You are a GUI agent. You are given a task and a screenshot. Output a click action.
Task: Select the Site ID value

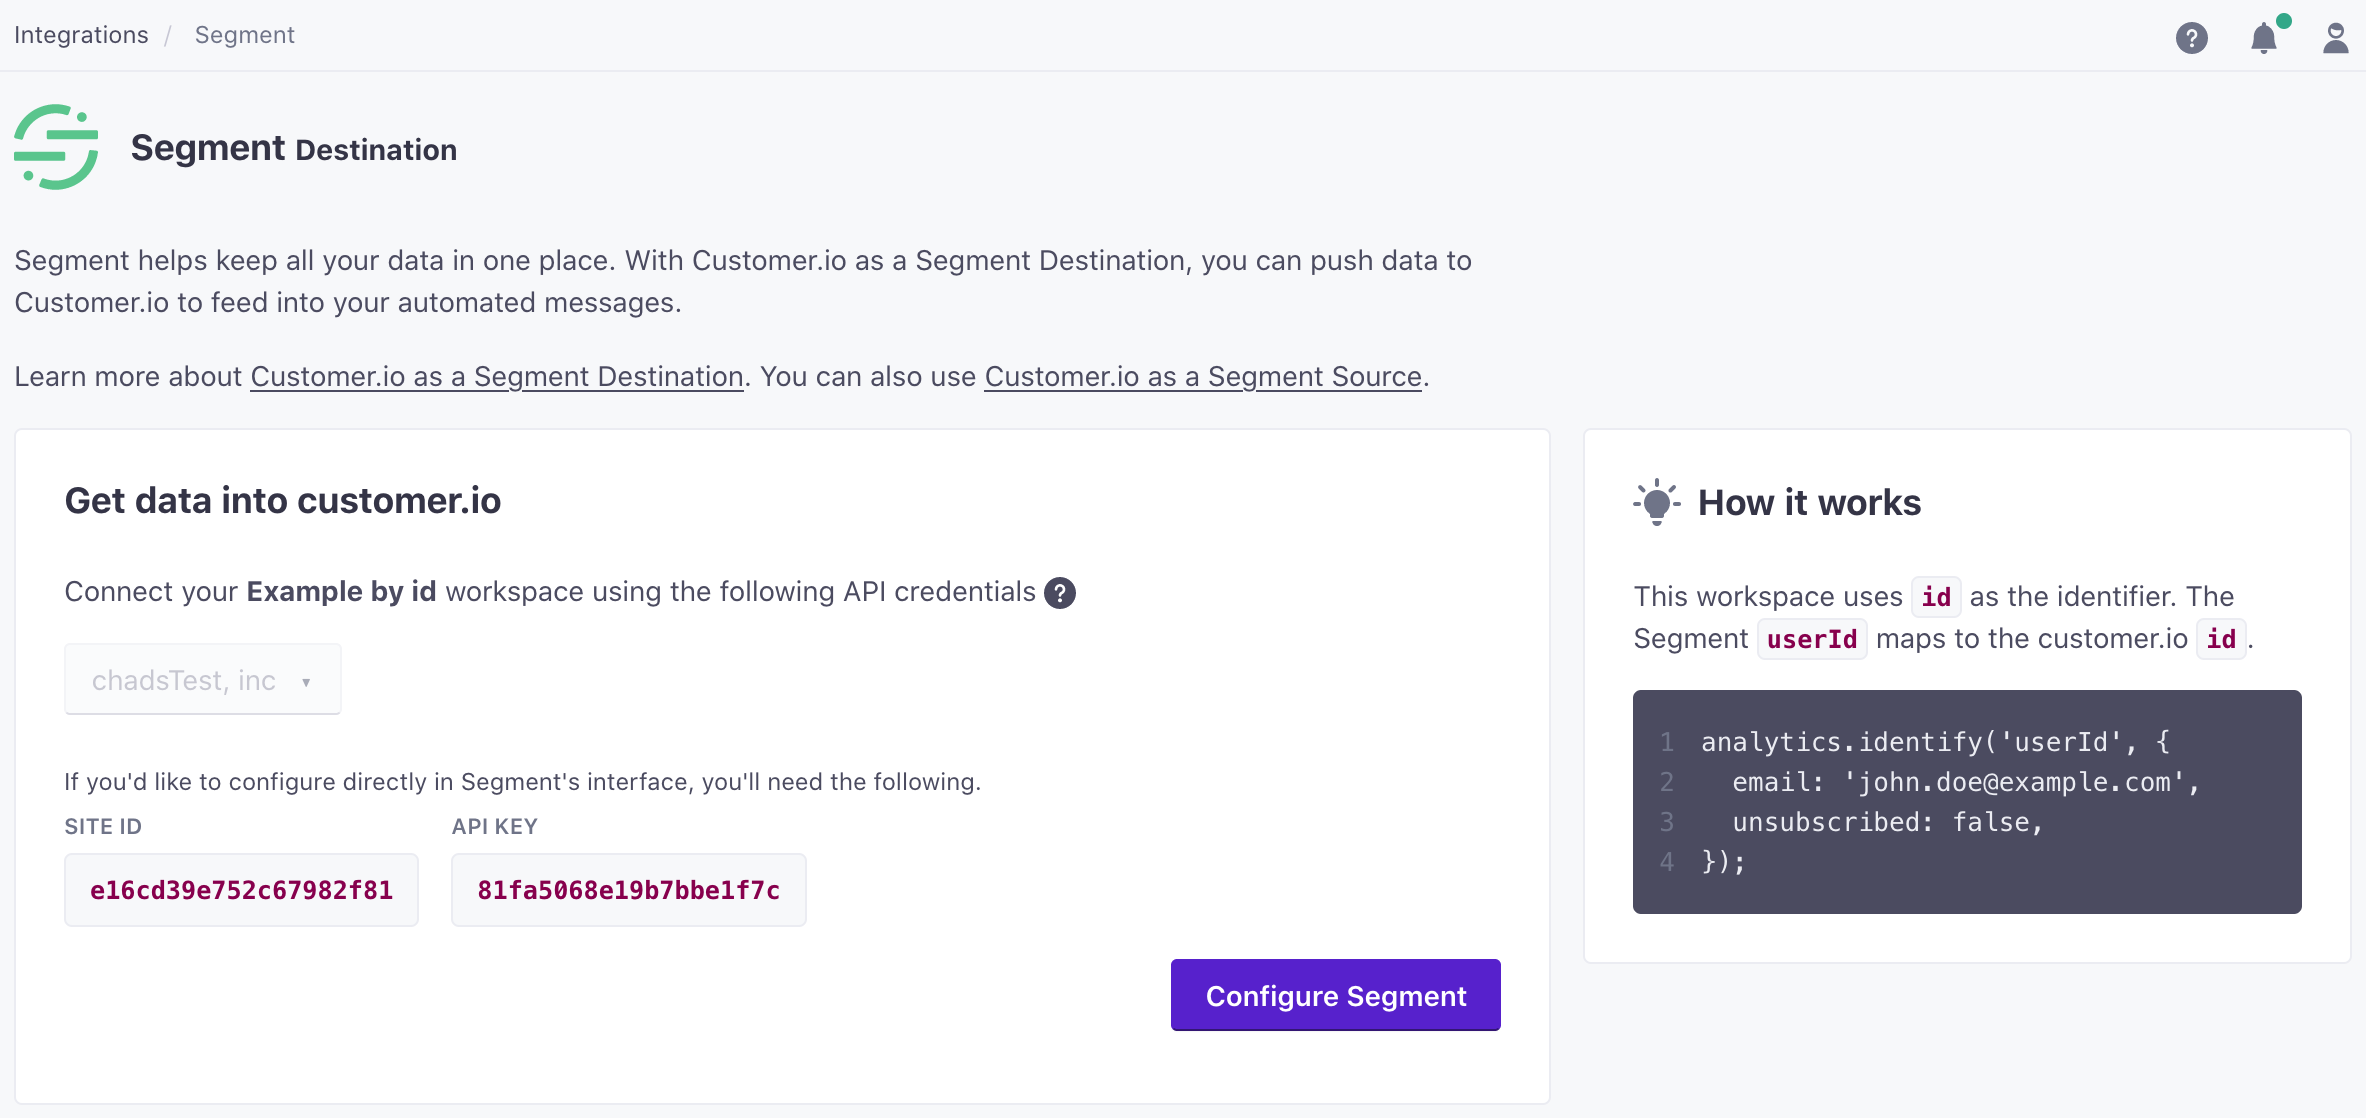coord(241,889)
